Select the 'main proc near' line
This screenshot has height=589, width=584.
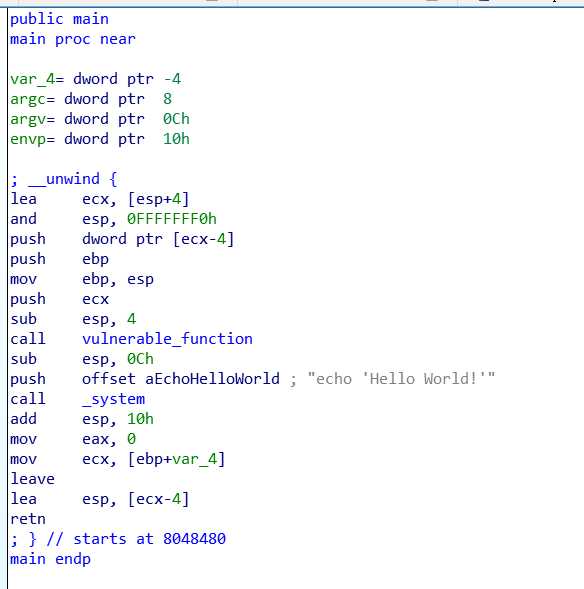click(73, 39)
